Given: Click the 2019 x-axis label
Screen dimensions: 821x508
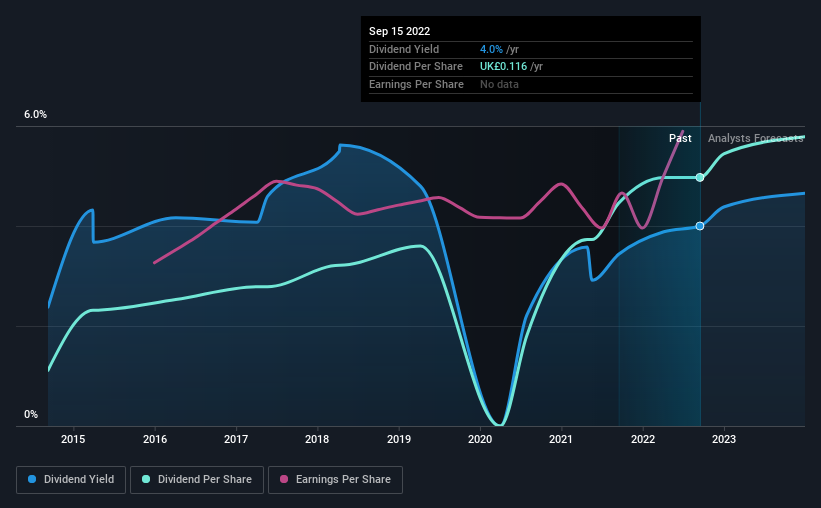Looking at the screenshot, I should click(399, 439).
